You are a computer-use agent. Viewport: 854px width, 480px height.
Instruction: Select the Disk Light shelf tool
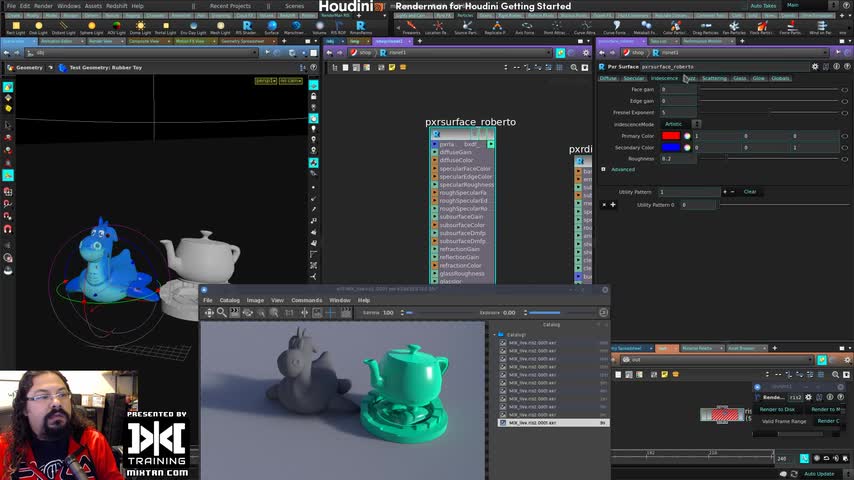click(38, 28)
